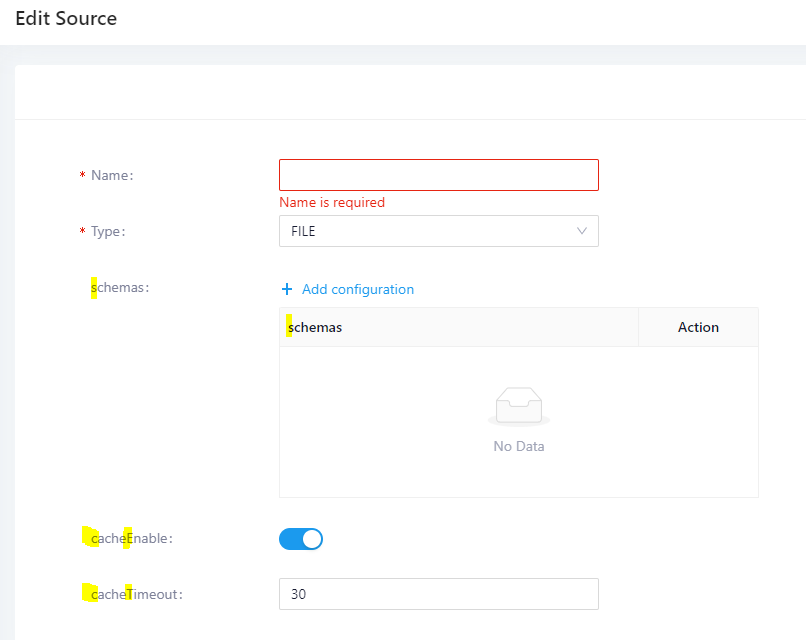Click the plus icon beside Add configuration
The width and height of the screenshot is (806, 640).
coord(287,289)
